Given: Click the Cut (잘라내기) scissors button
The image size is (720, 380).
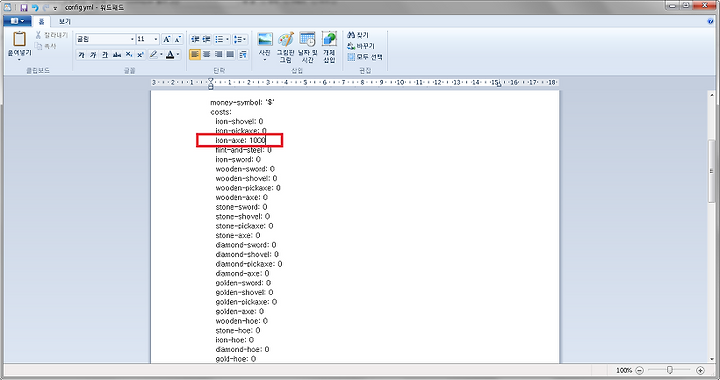Looking at the screenshot, I should (51, 35).
